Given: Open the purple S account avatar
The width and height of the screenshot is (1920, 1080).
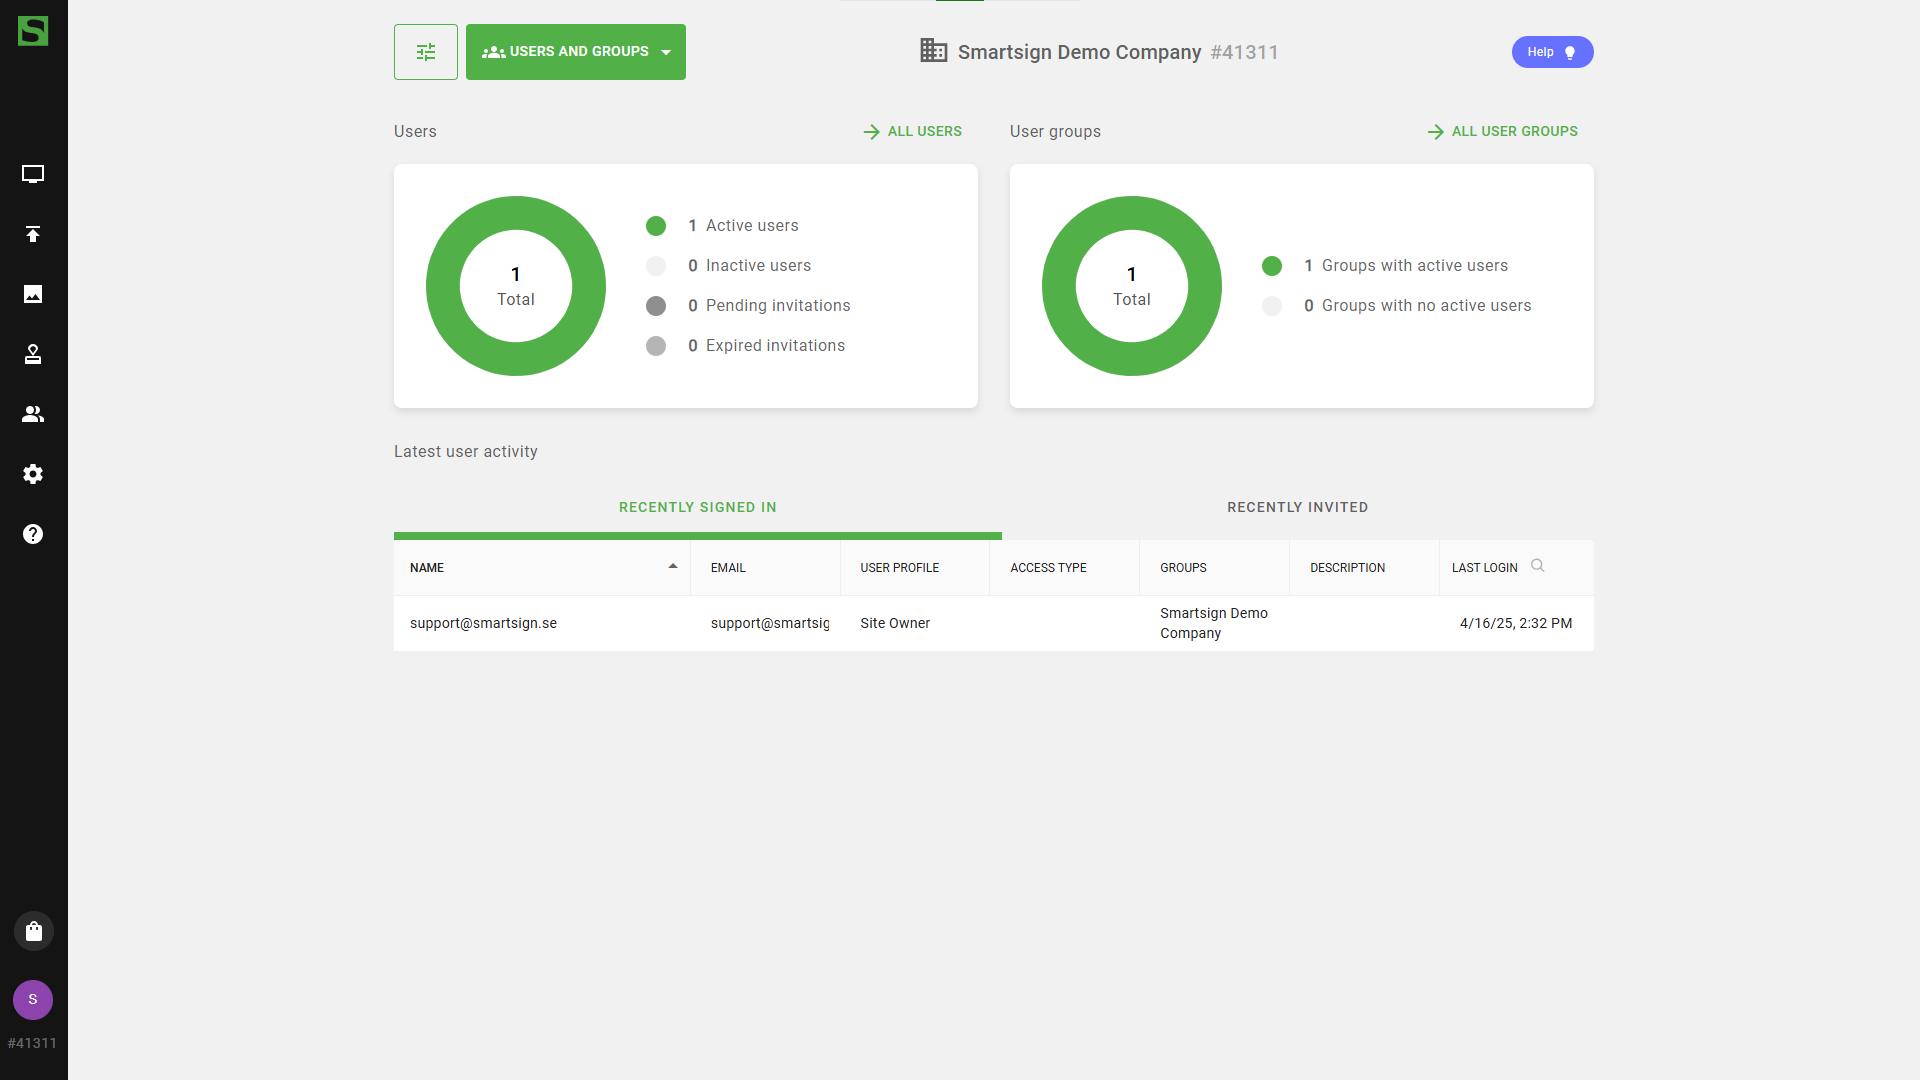Looking at the screenshot, I should [33, 999].
